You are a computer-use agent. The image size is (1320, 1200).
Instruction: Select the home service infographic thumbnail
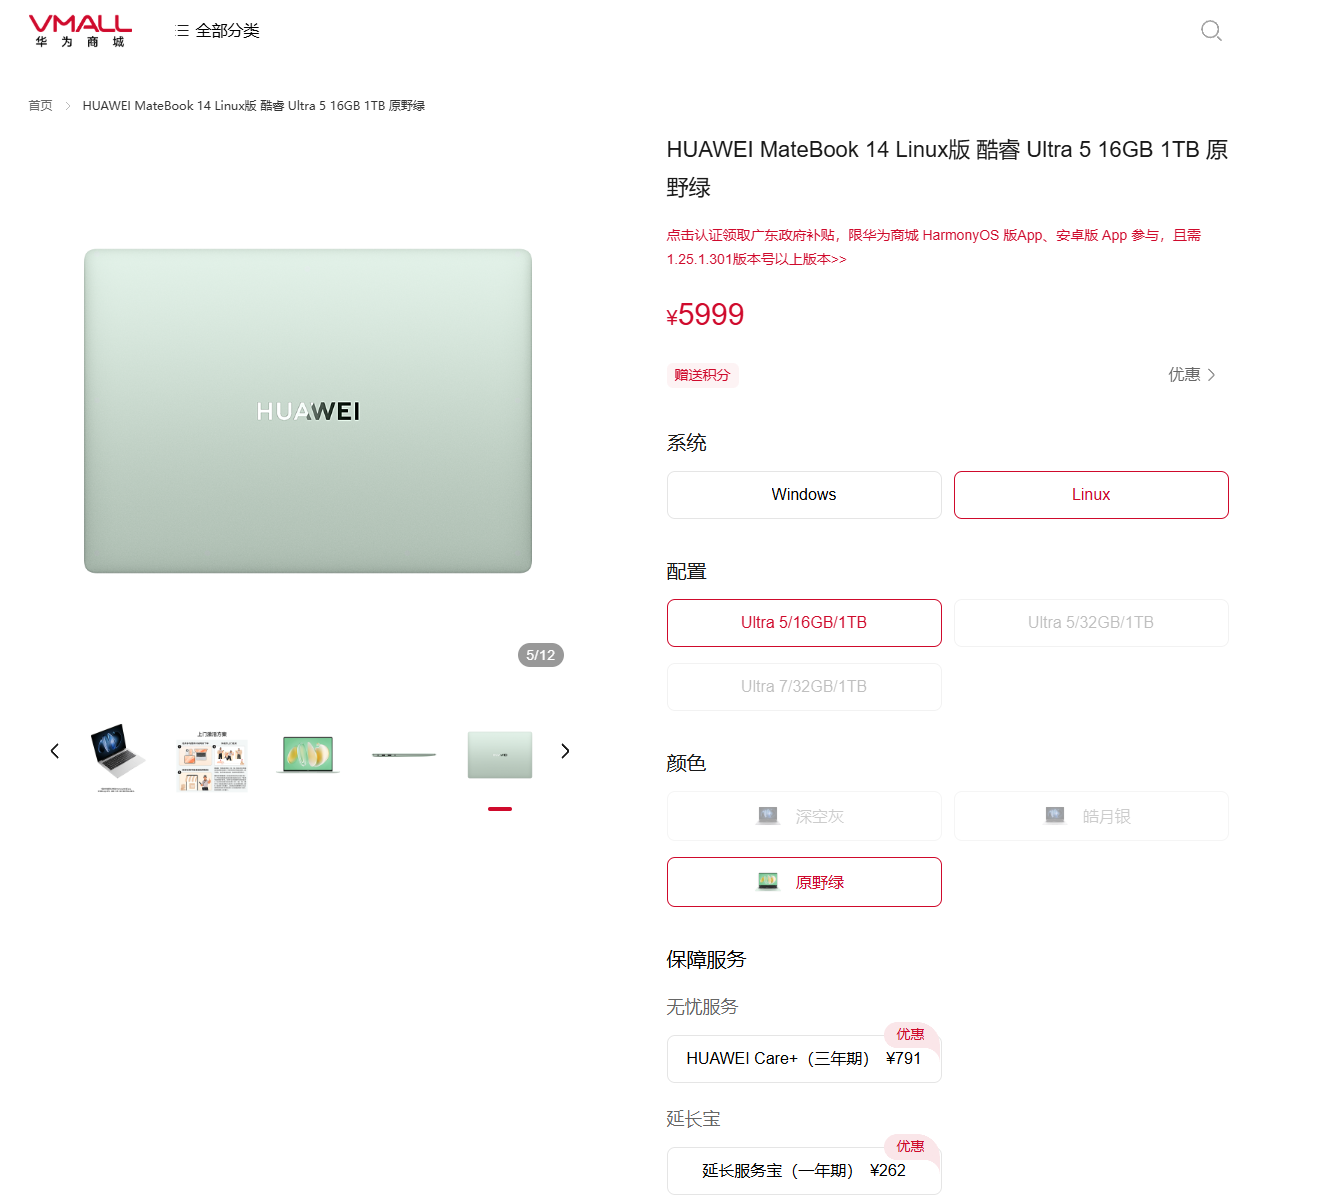pos(212,761)
